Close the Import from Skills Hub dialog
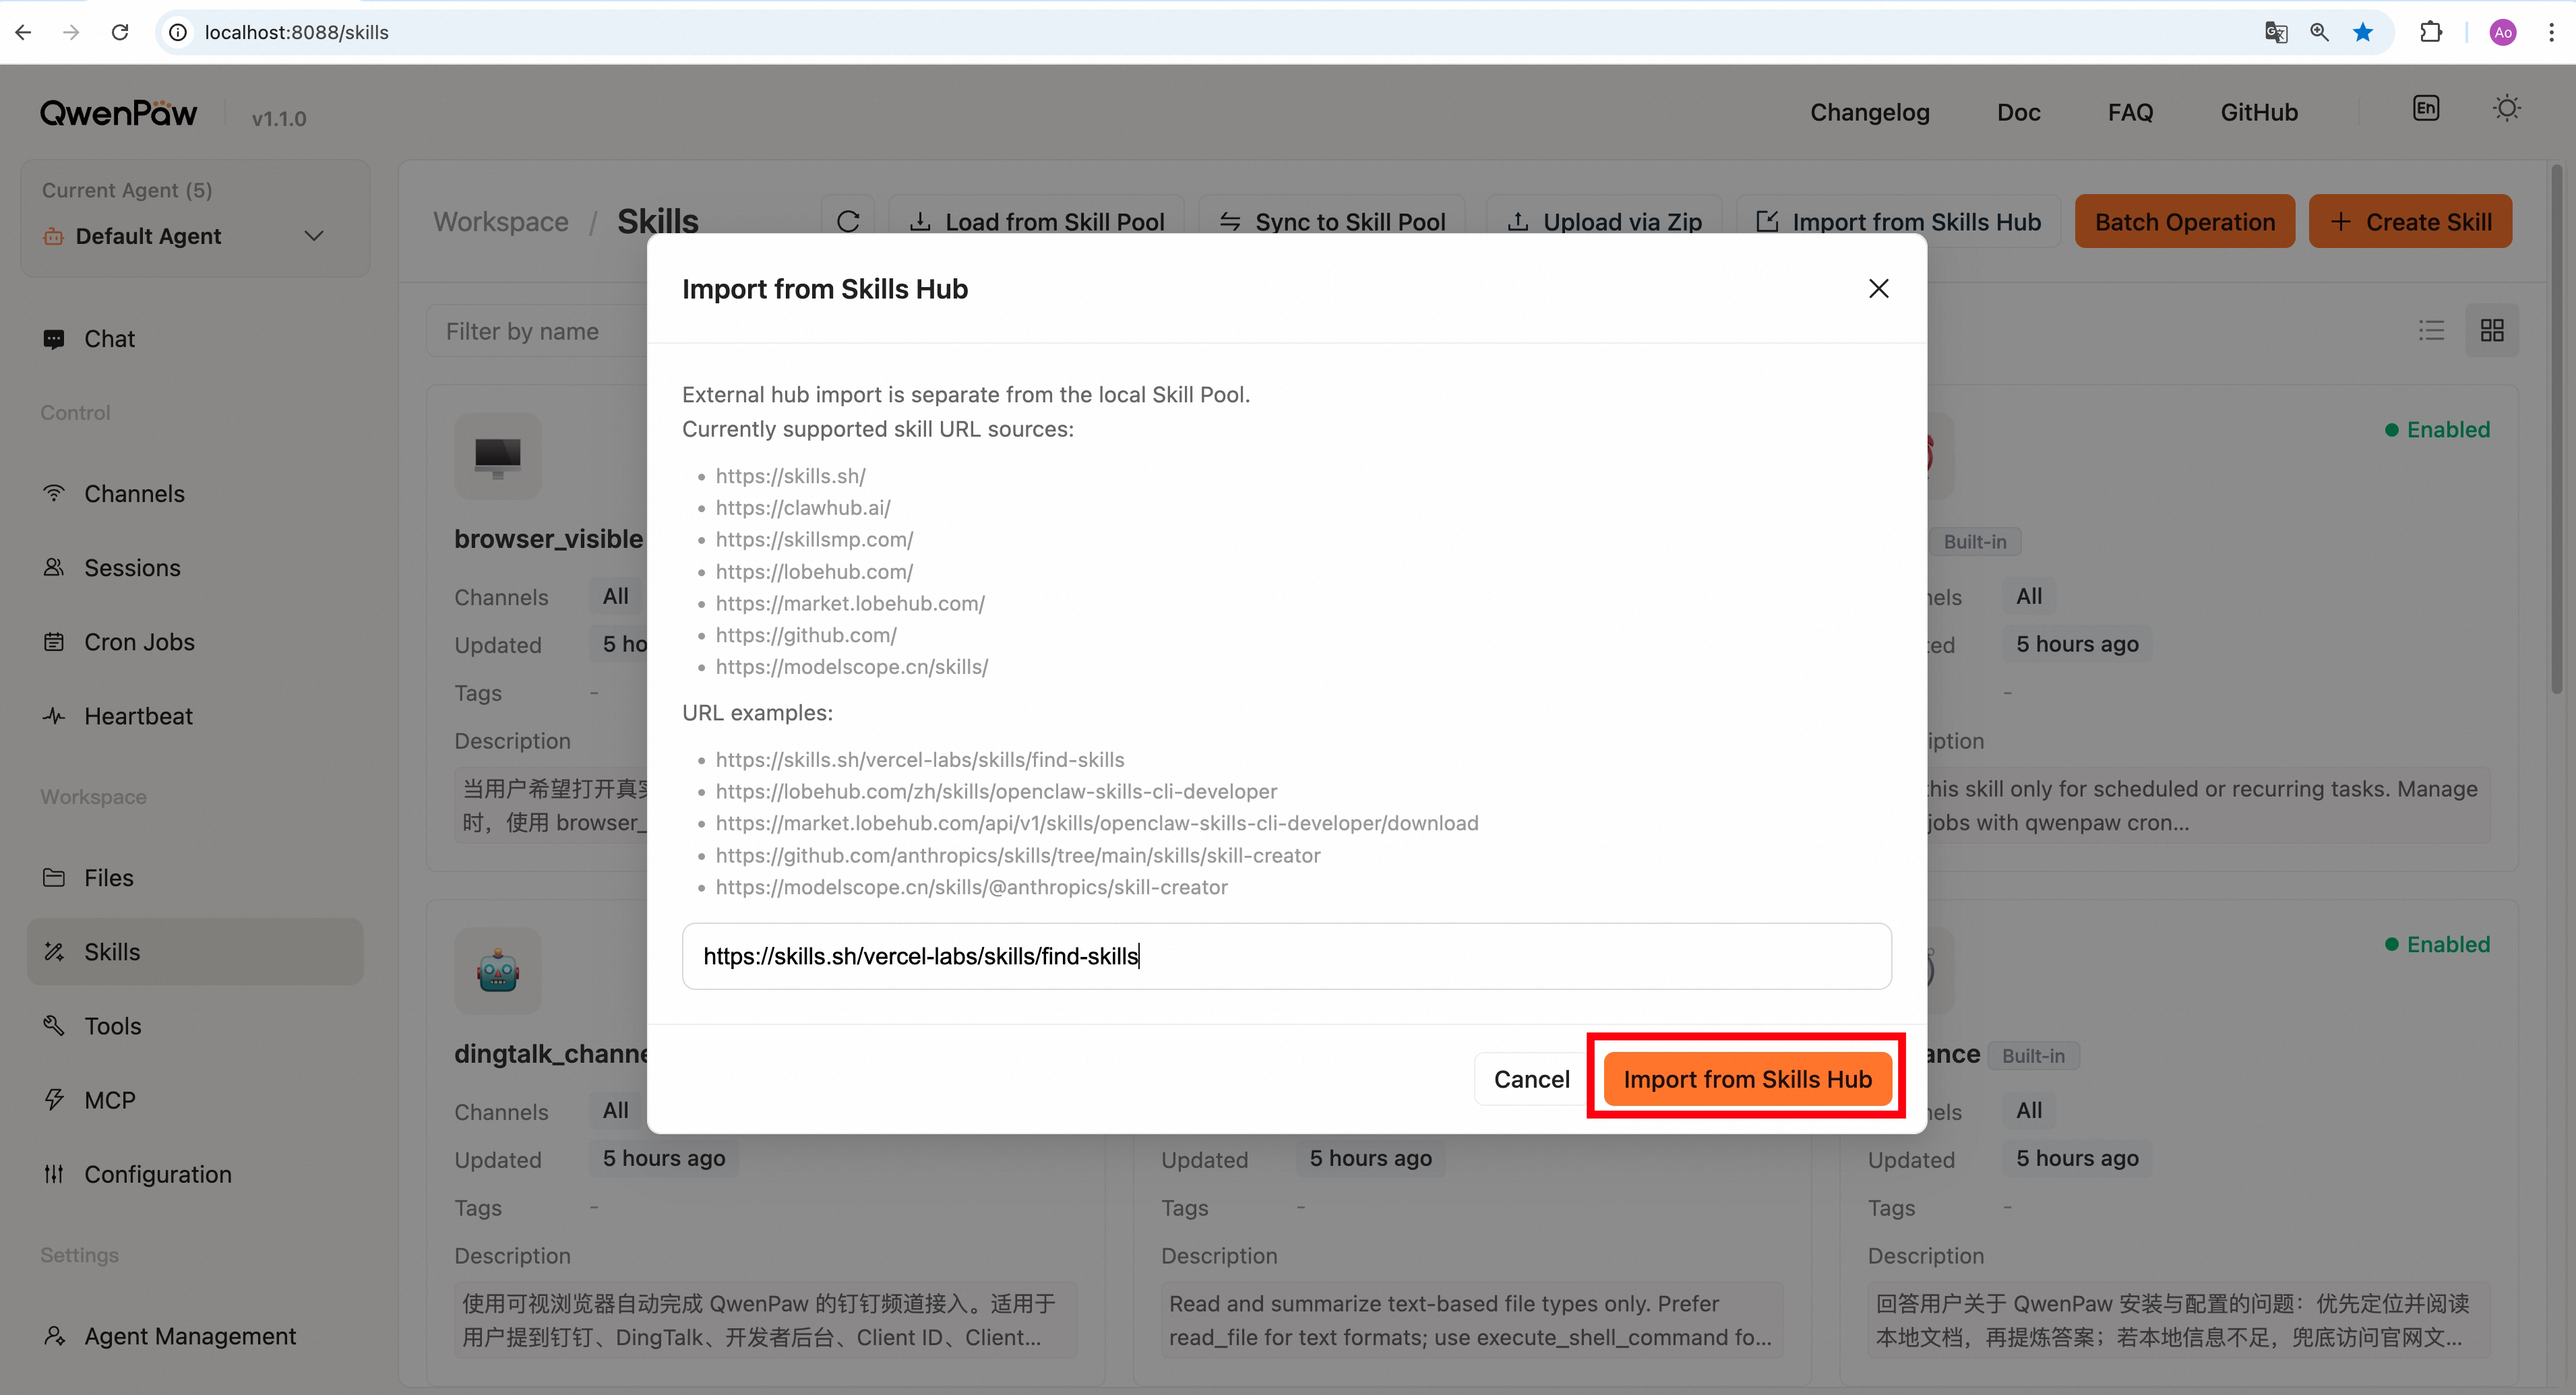This screenshot has width=2576, height=1395. (1879, 289)
